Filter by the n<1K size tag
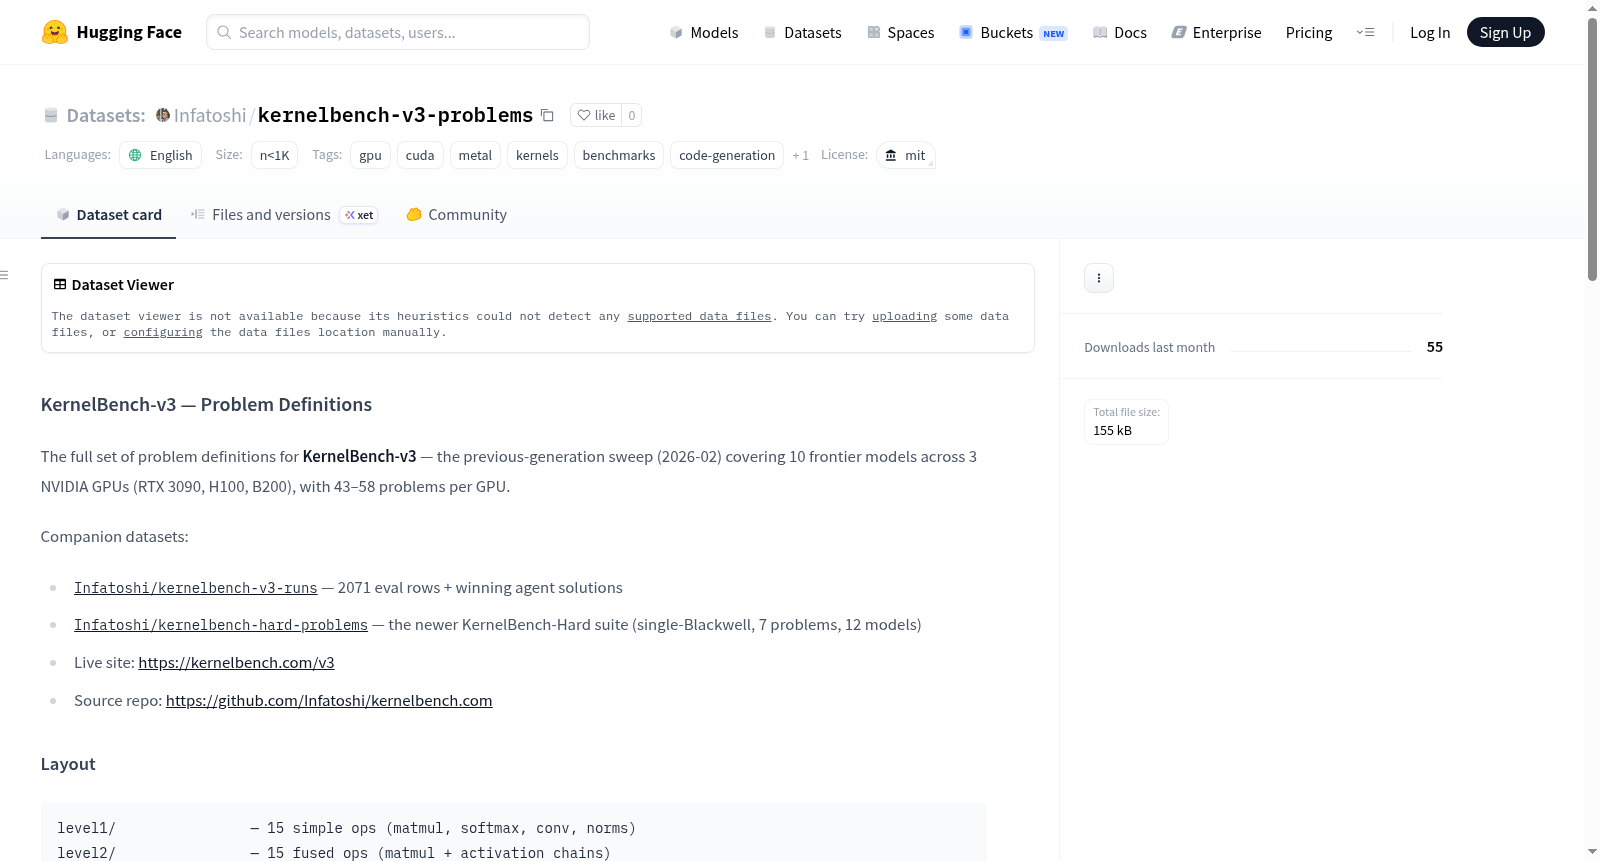 (x=275, y=155)
